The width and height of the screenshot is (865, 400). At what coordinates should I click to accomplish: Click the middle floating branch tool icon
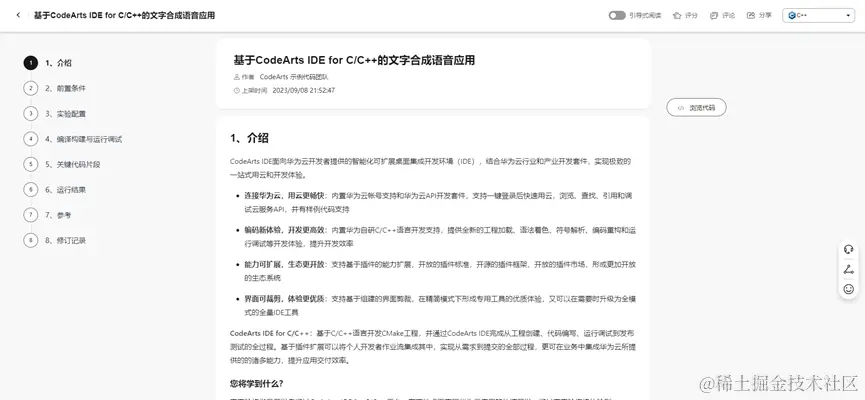tap(848, 269)
